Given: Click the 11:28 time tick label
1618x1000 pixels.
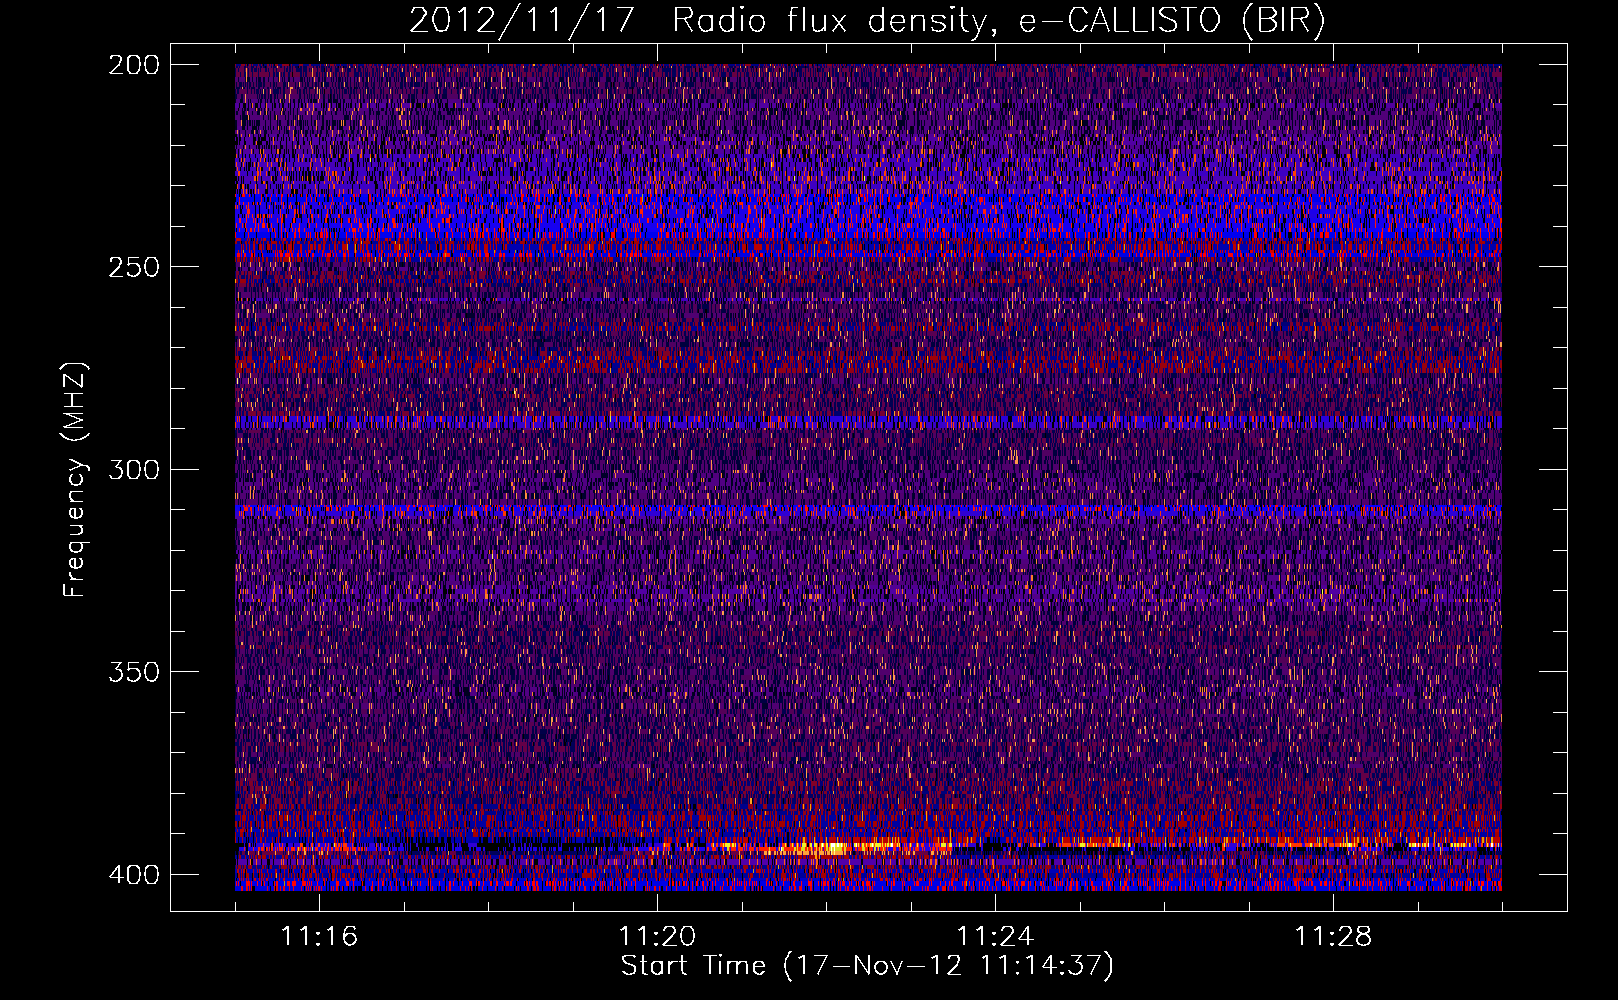Looking at the screenshot, I should 1333,937.
